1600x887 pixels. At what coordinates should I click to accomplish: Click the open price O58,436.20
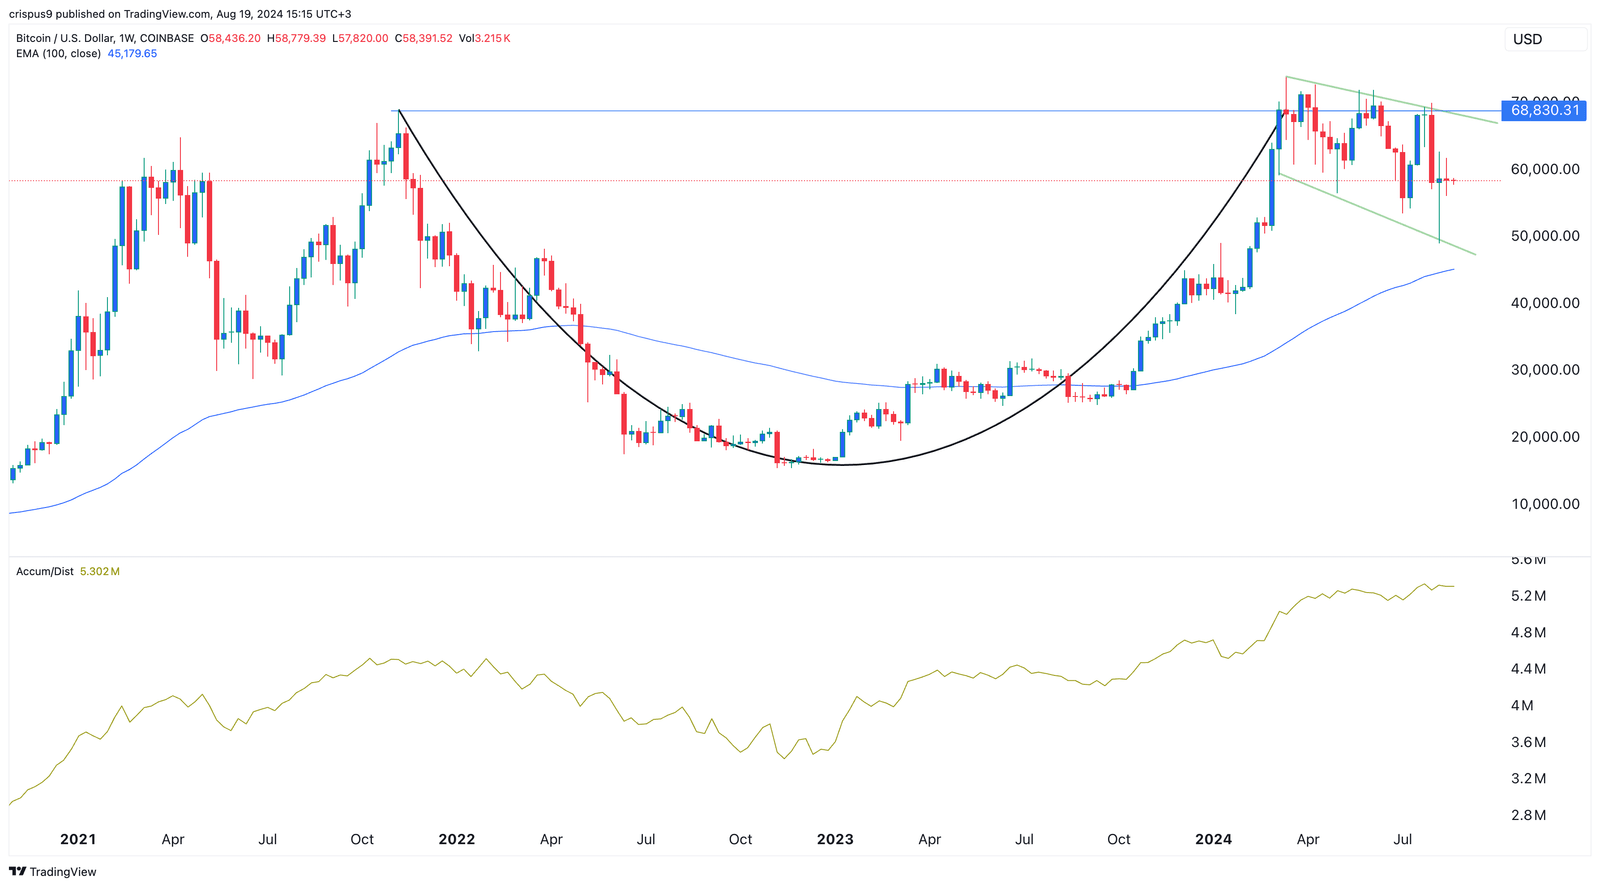pyautogui.click(x=231, y=38)
